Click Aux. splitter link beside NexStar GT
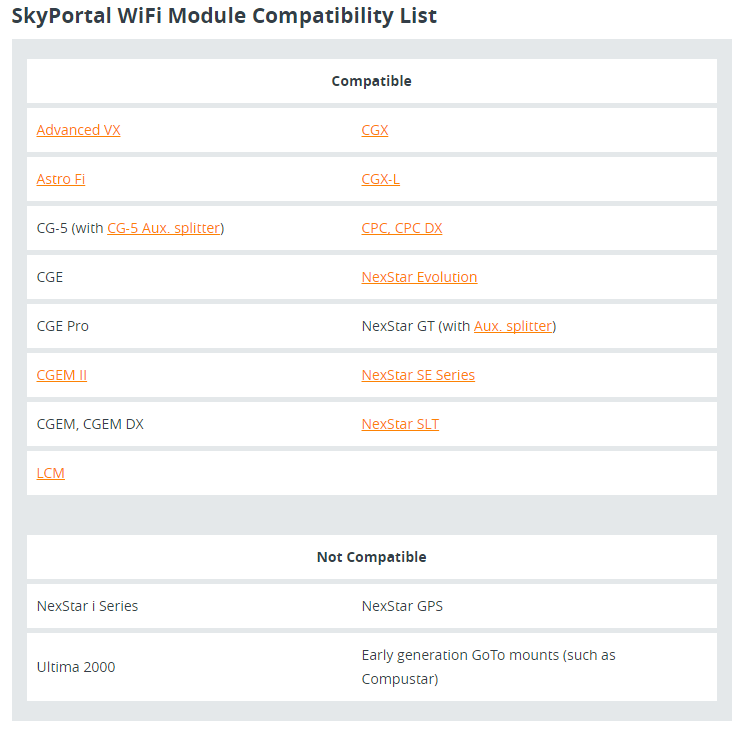Screen dimensions: 749x733 [x=513, y=326]
